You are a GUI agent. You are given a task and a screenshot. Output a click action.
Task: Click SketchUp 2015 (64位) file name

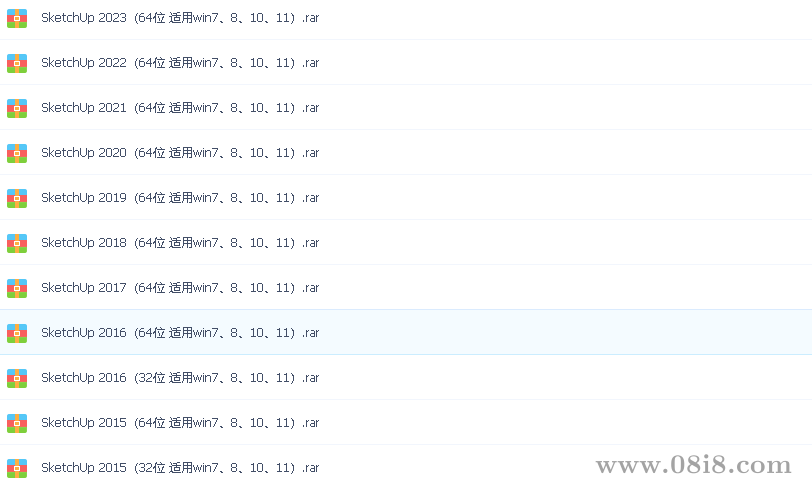[x=180, y=423]
